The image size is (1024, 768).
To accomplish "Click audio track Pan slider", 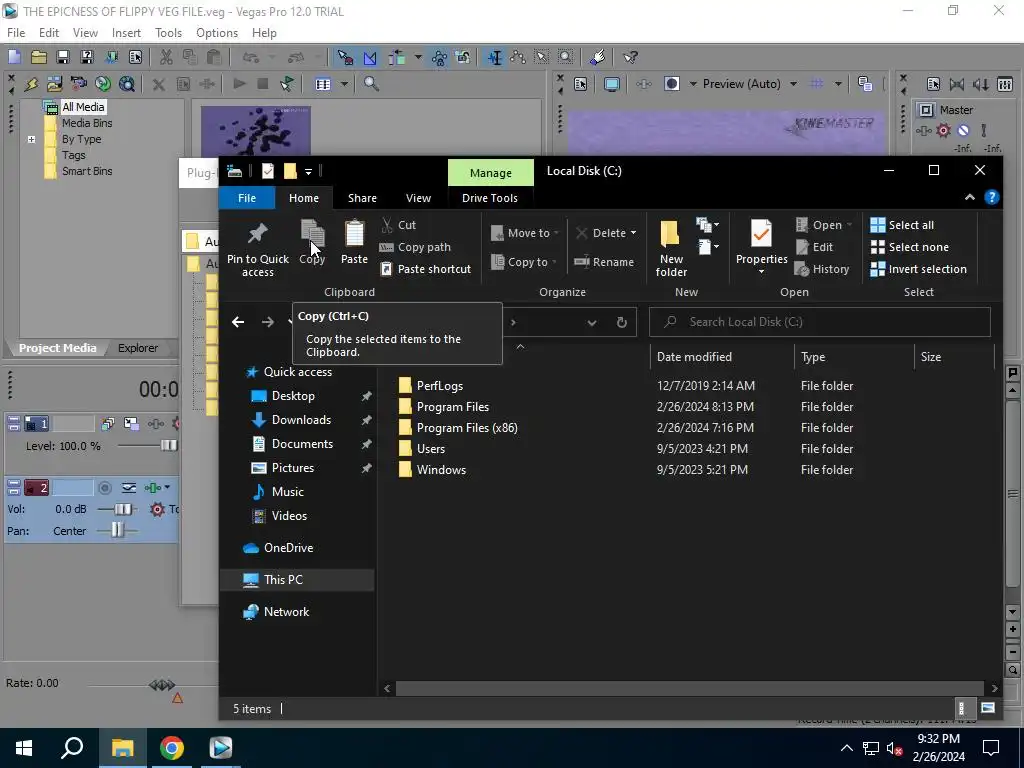I will [x=118, y=530].
